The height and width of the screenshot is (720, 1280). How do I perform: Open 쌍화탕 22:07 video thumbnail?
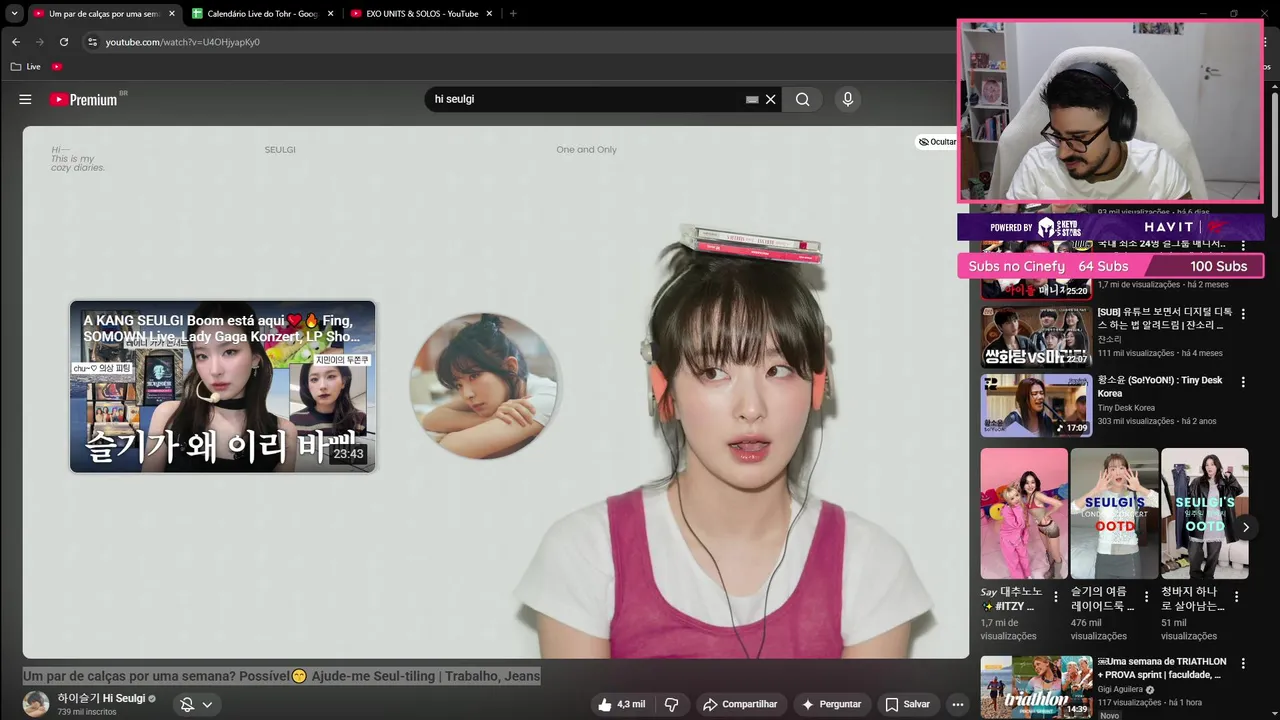click(x=1036, y=337)
